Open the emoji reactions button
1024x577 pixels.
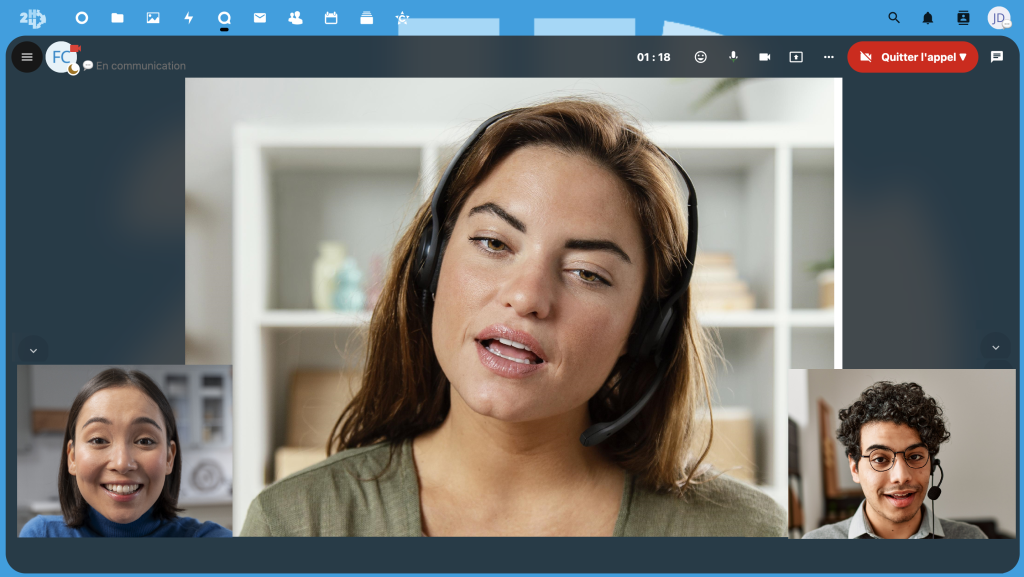pyautogui.click(x=701, y=57)
